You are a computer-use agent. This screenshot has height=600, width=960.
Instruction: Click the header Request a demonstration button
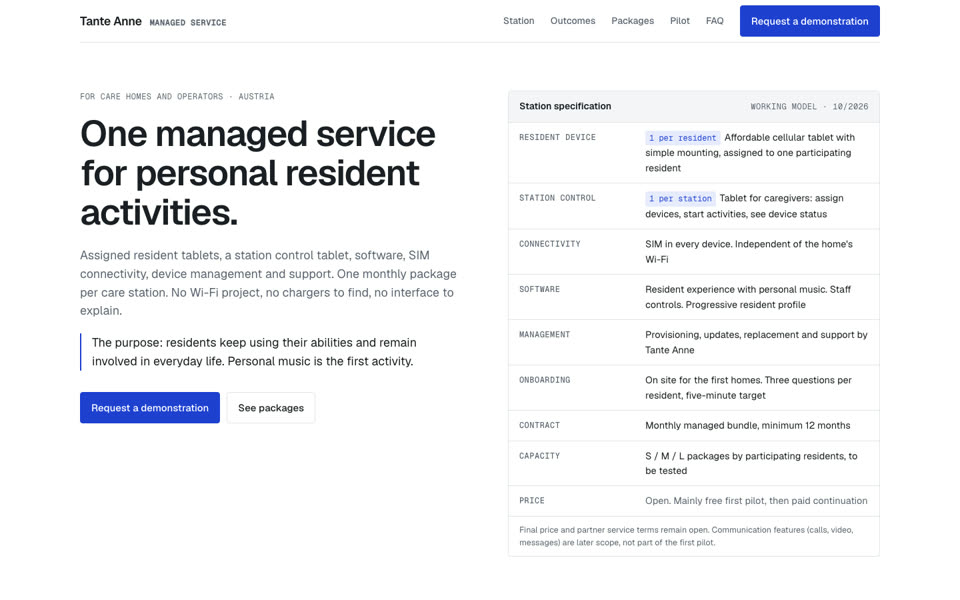[809, 21]
